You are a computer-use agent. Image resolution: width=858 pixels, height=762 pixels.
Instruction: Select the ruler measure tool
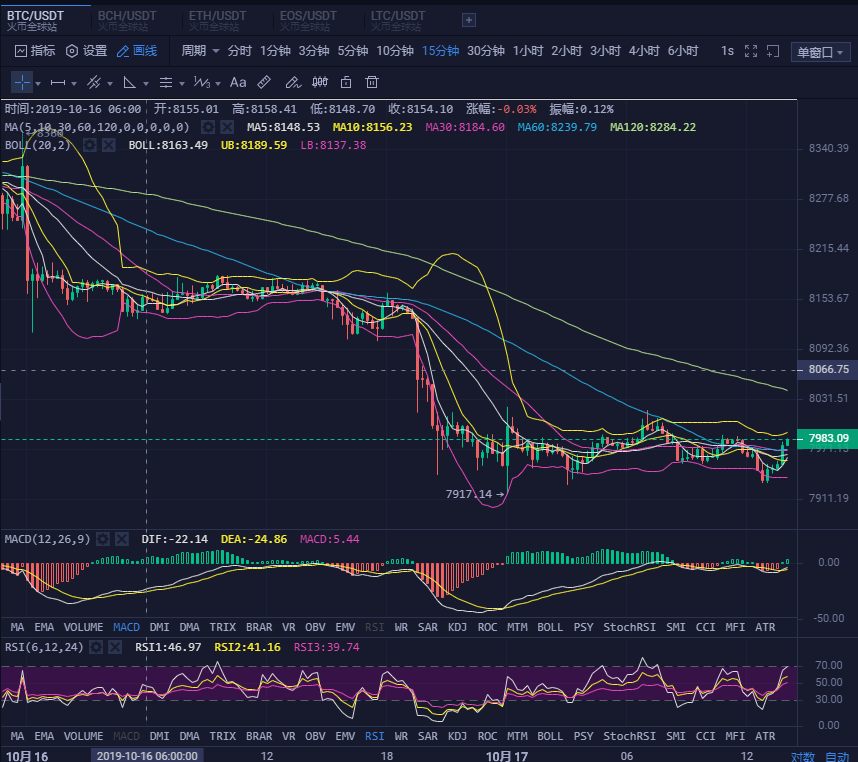(x=265, y=82)
